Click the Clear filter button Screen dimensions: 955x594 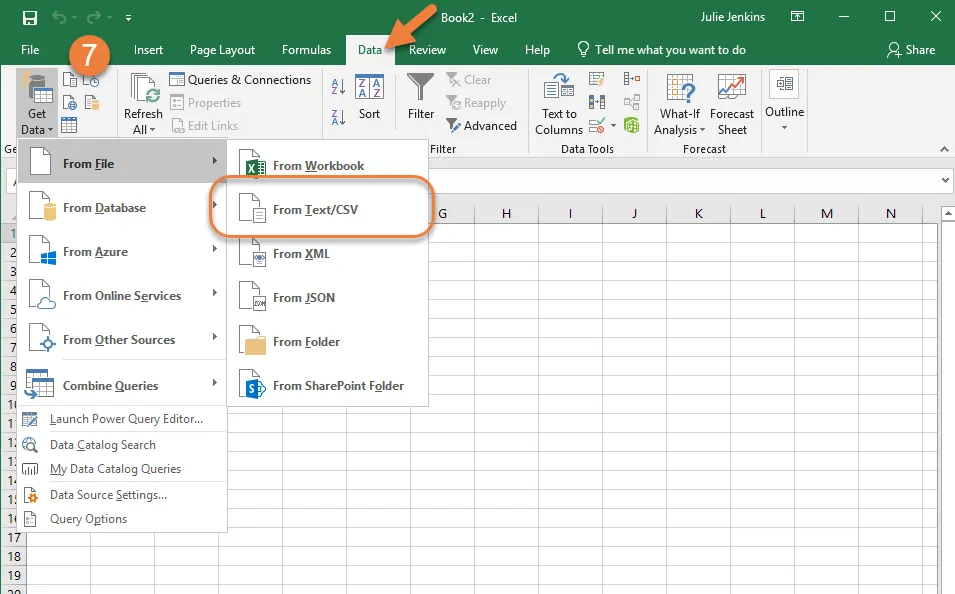tap(468, 80)
